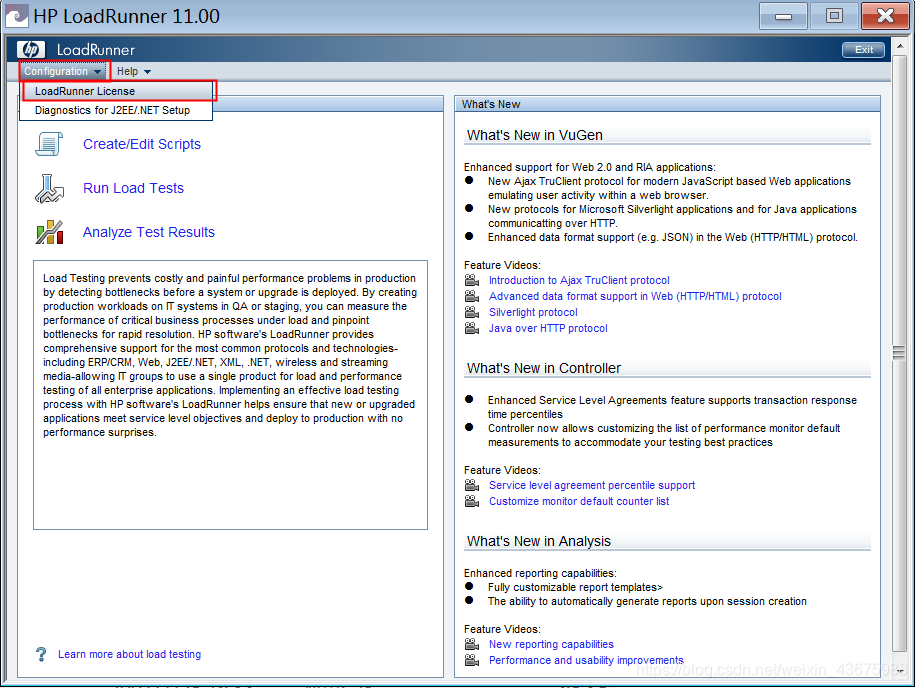The height and width of the screenshot is (688, 917).
Task: Maximize the HP LoadRunner window
Action: (834, 16)
